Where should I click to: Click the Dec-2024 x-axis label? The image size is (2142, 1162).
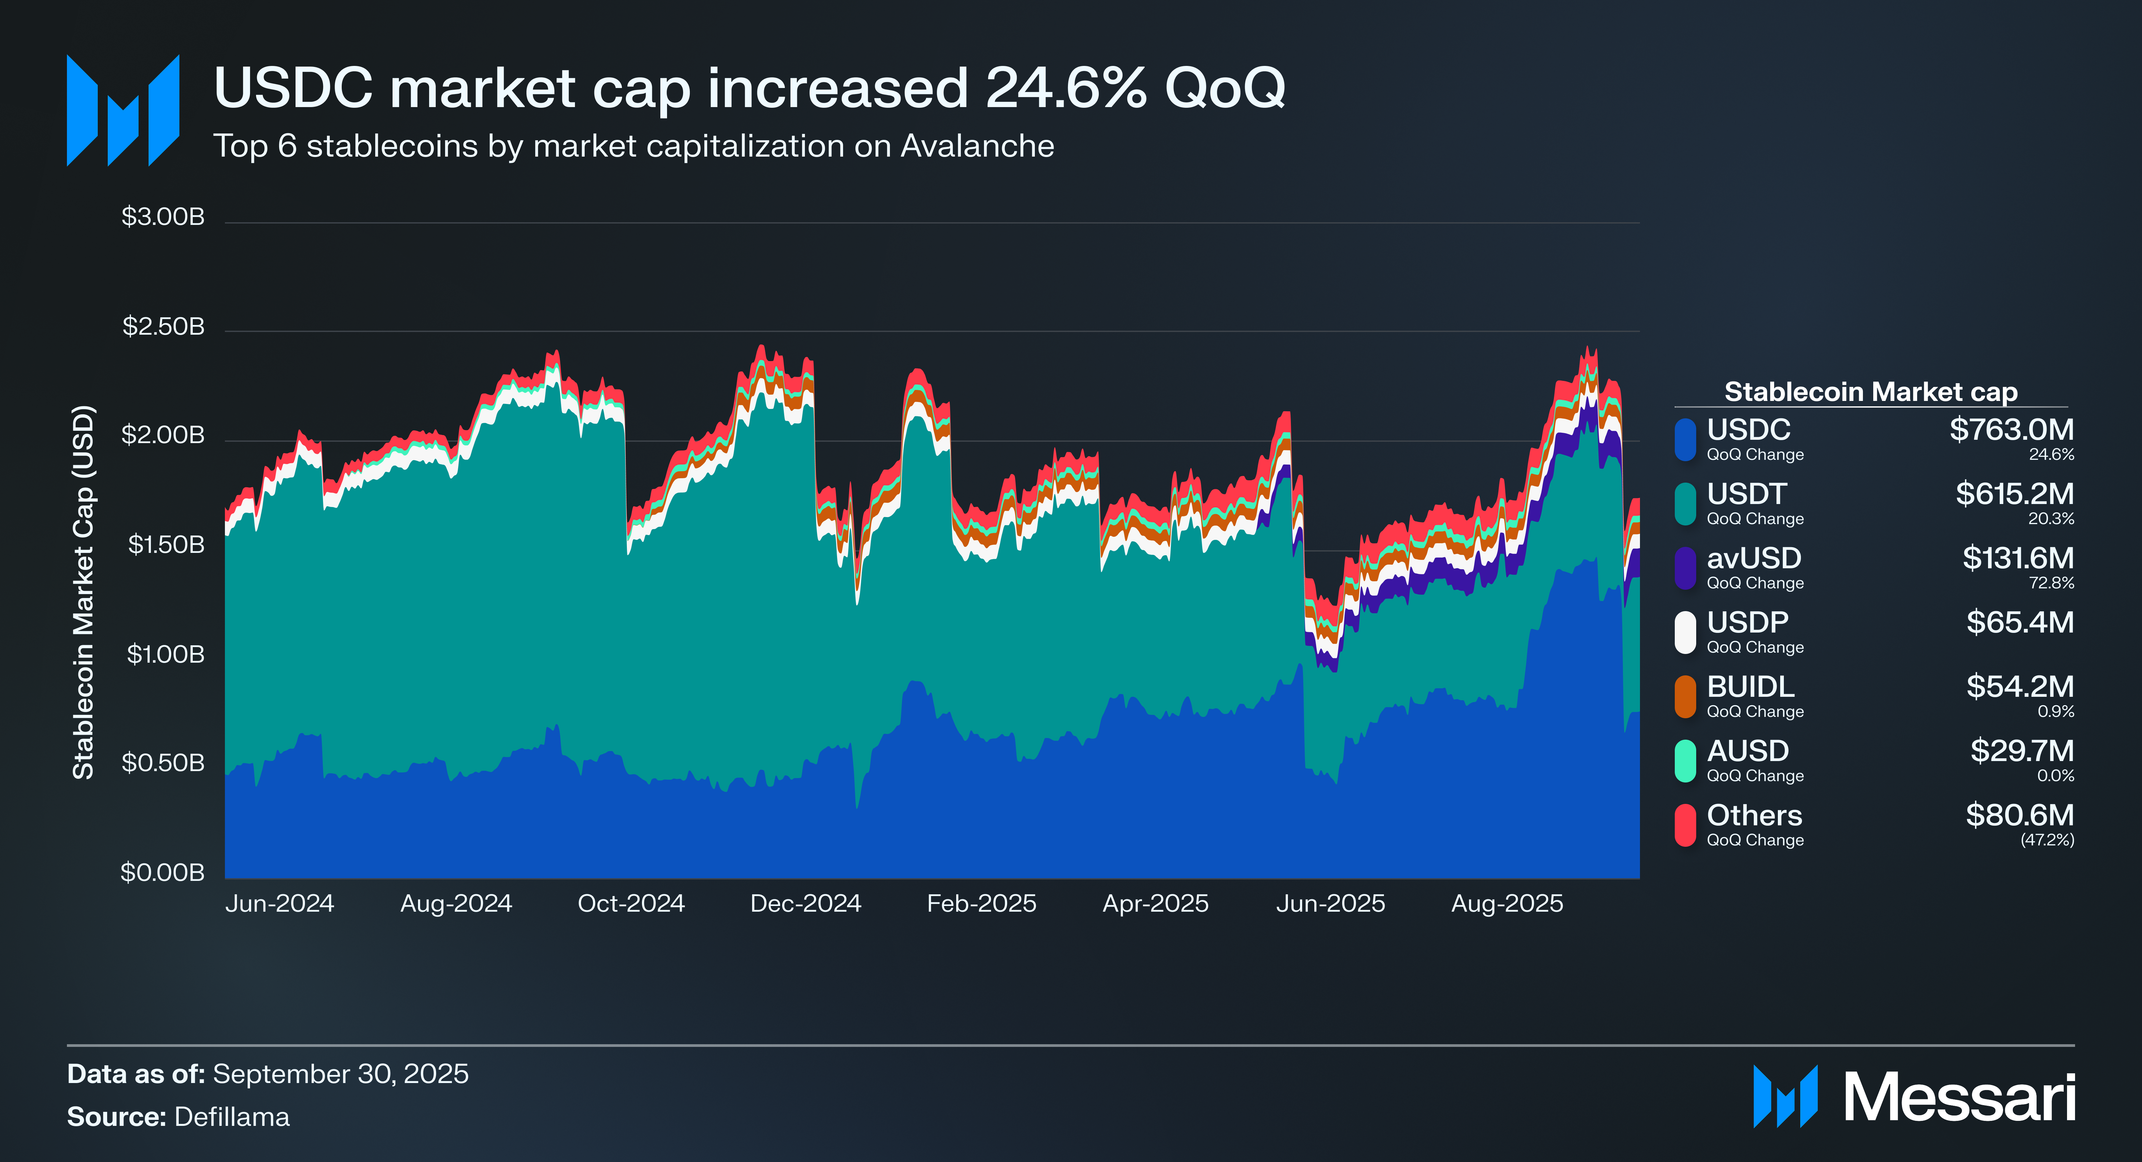(805, 904)
